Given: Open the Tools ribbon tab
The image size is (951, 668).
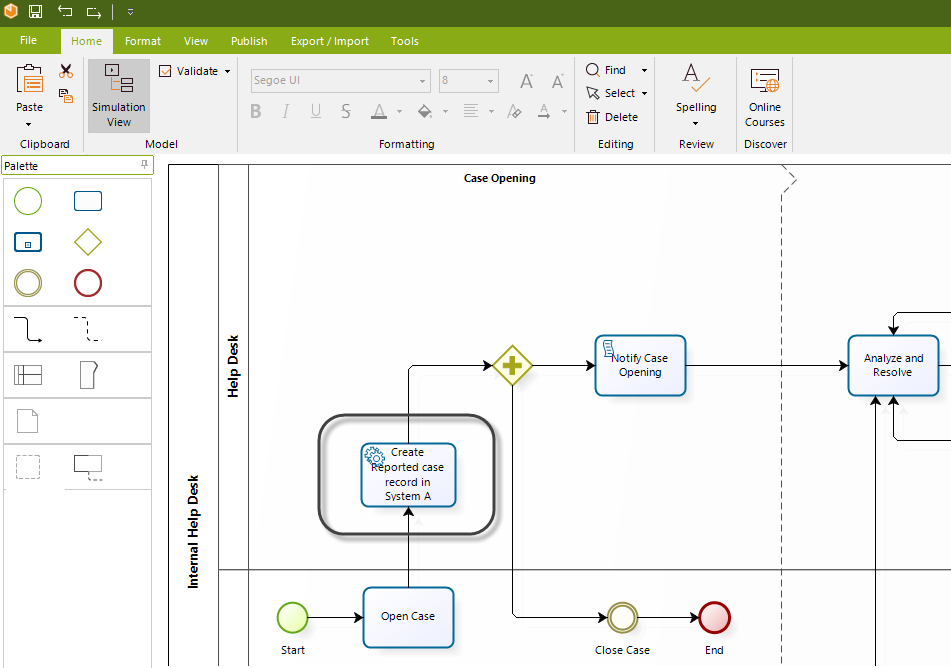Looking at the screenshot, I should point(405,41).
